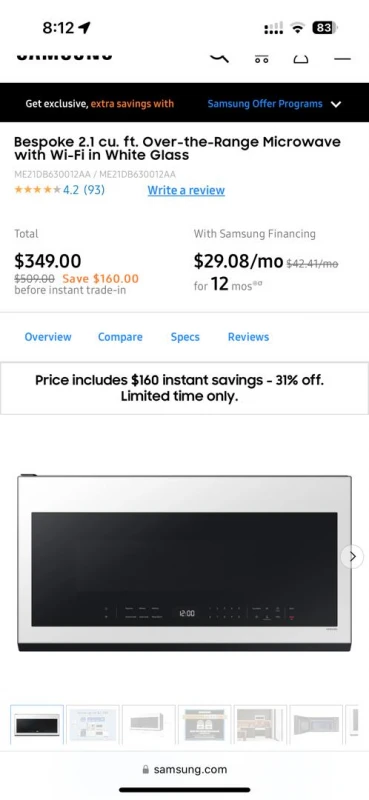Tap the location arrow in status bar
This screenshot has width=369, height=800.
(84, 28)
